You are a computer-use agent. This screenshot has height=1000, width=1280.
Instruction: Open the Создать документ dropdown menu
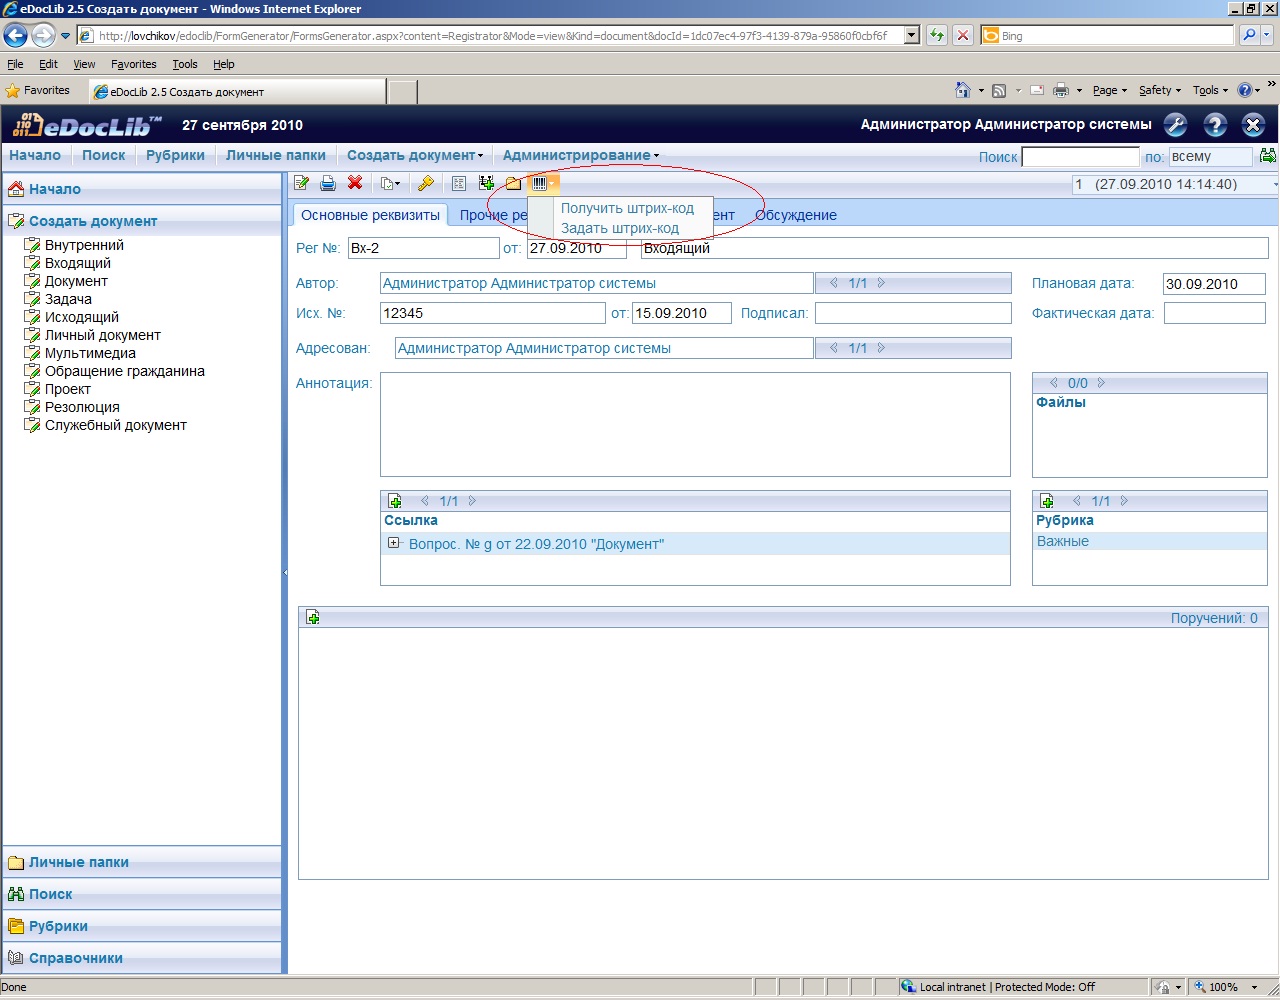[x=414, y=155]
